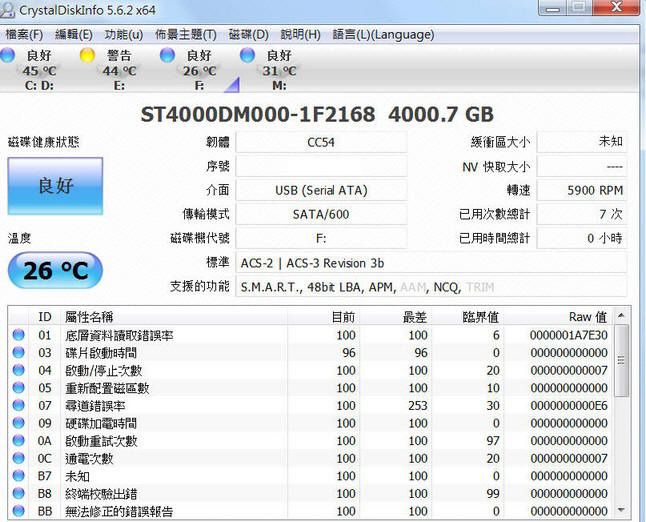
Task: Click the supported features S.M.A.R.T. field
Action: pyautogui.click(x=431, y=287)
